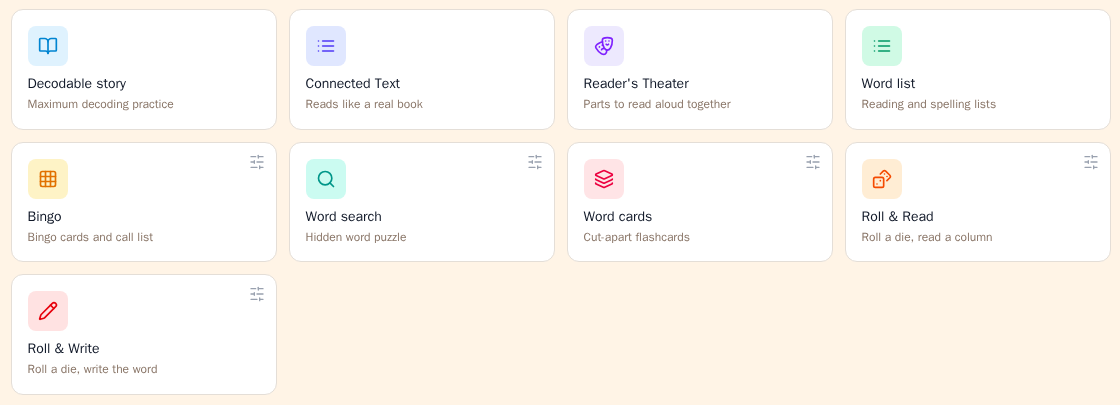Click the orange grid Bingo icon
This screenshot has width=1120, height=405.
(x=48, y=179)
